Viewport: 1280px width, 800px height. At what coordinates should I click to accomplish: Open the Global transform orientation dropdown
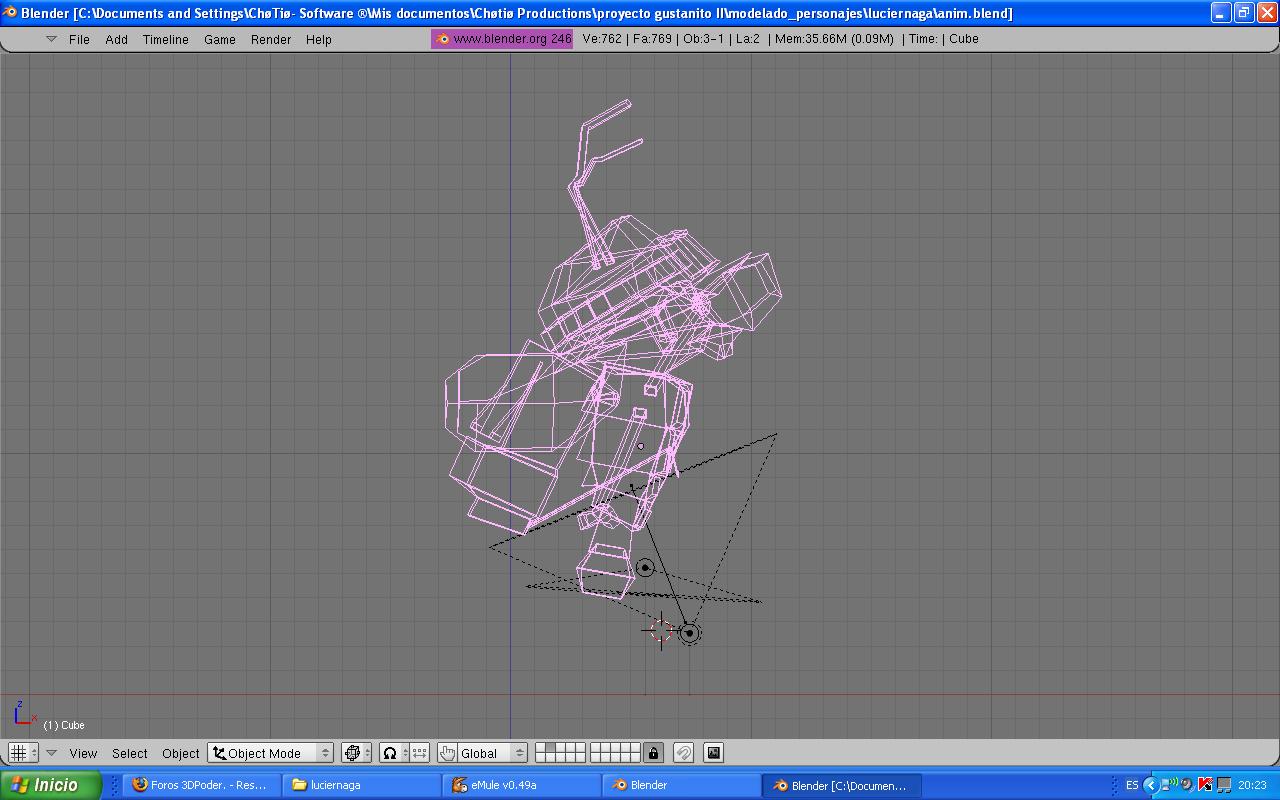[x=492, y=753]
